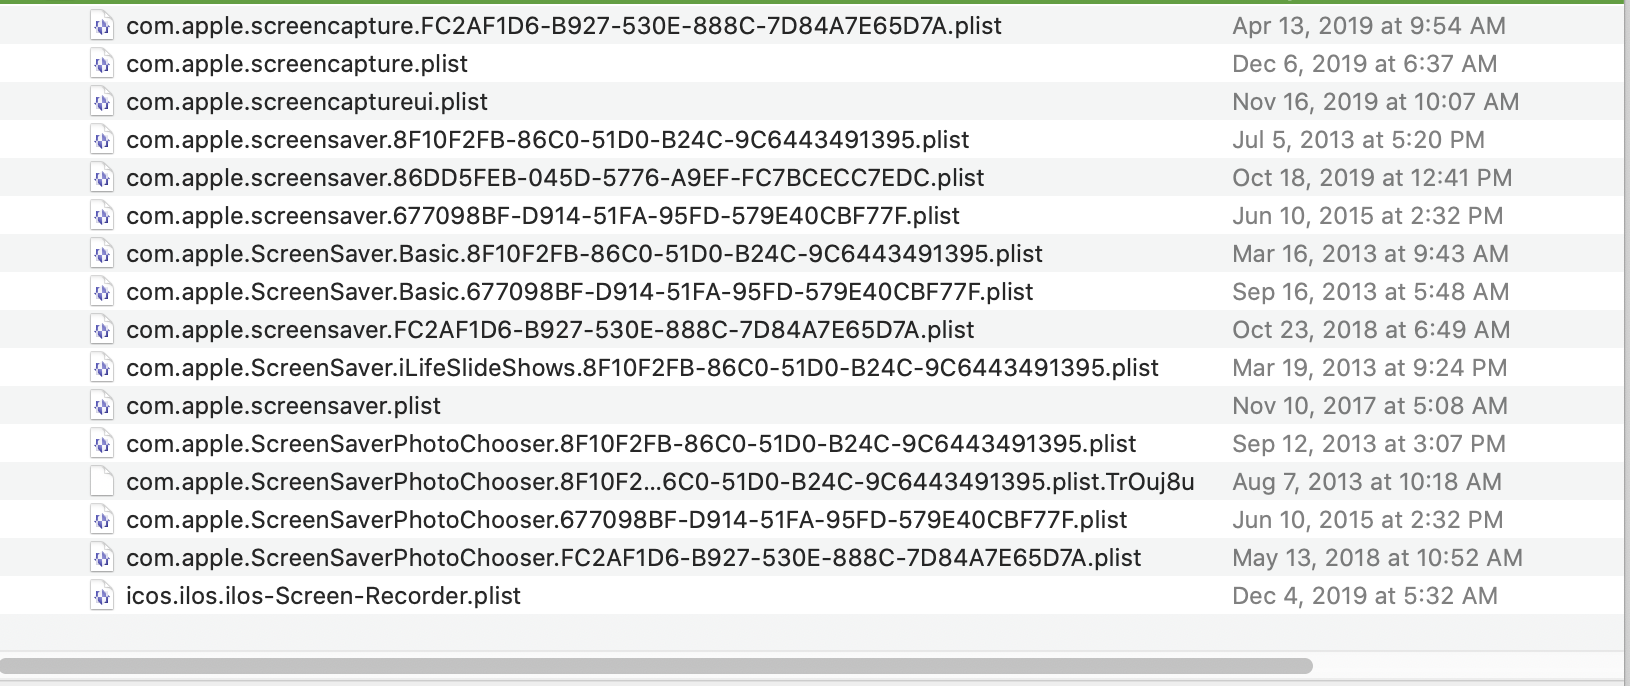Click the file icon beside com.apple.screencaptureui.plist
1630x686 pixels.
(x=101, y=102)
